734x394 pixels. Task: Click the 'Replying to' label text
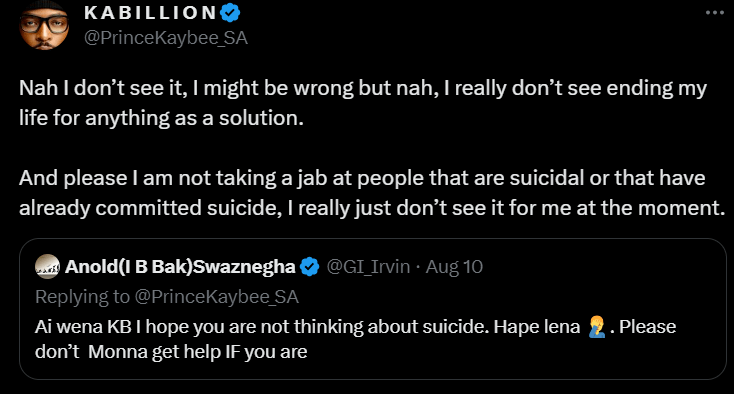(82, 297)
